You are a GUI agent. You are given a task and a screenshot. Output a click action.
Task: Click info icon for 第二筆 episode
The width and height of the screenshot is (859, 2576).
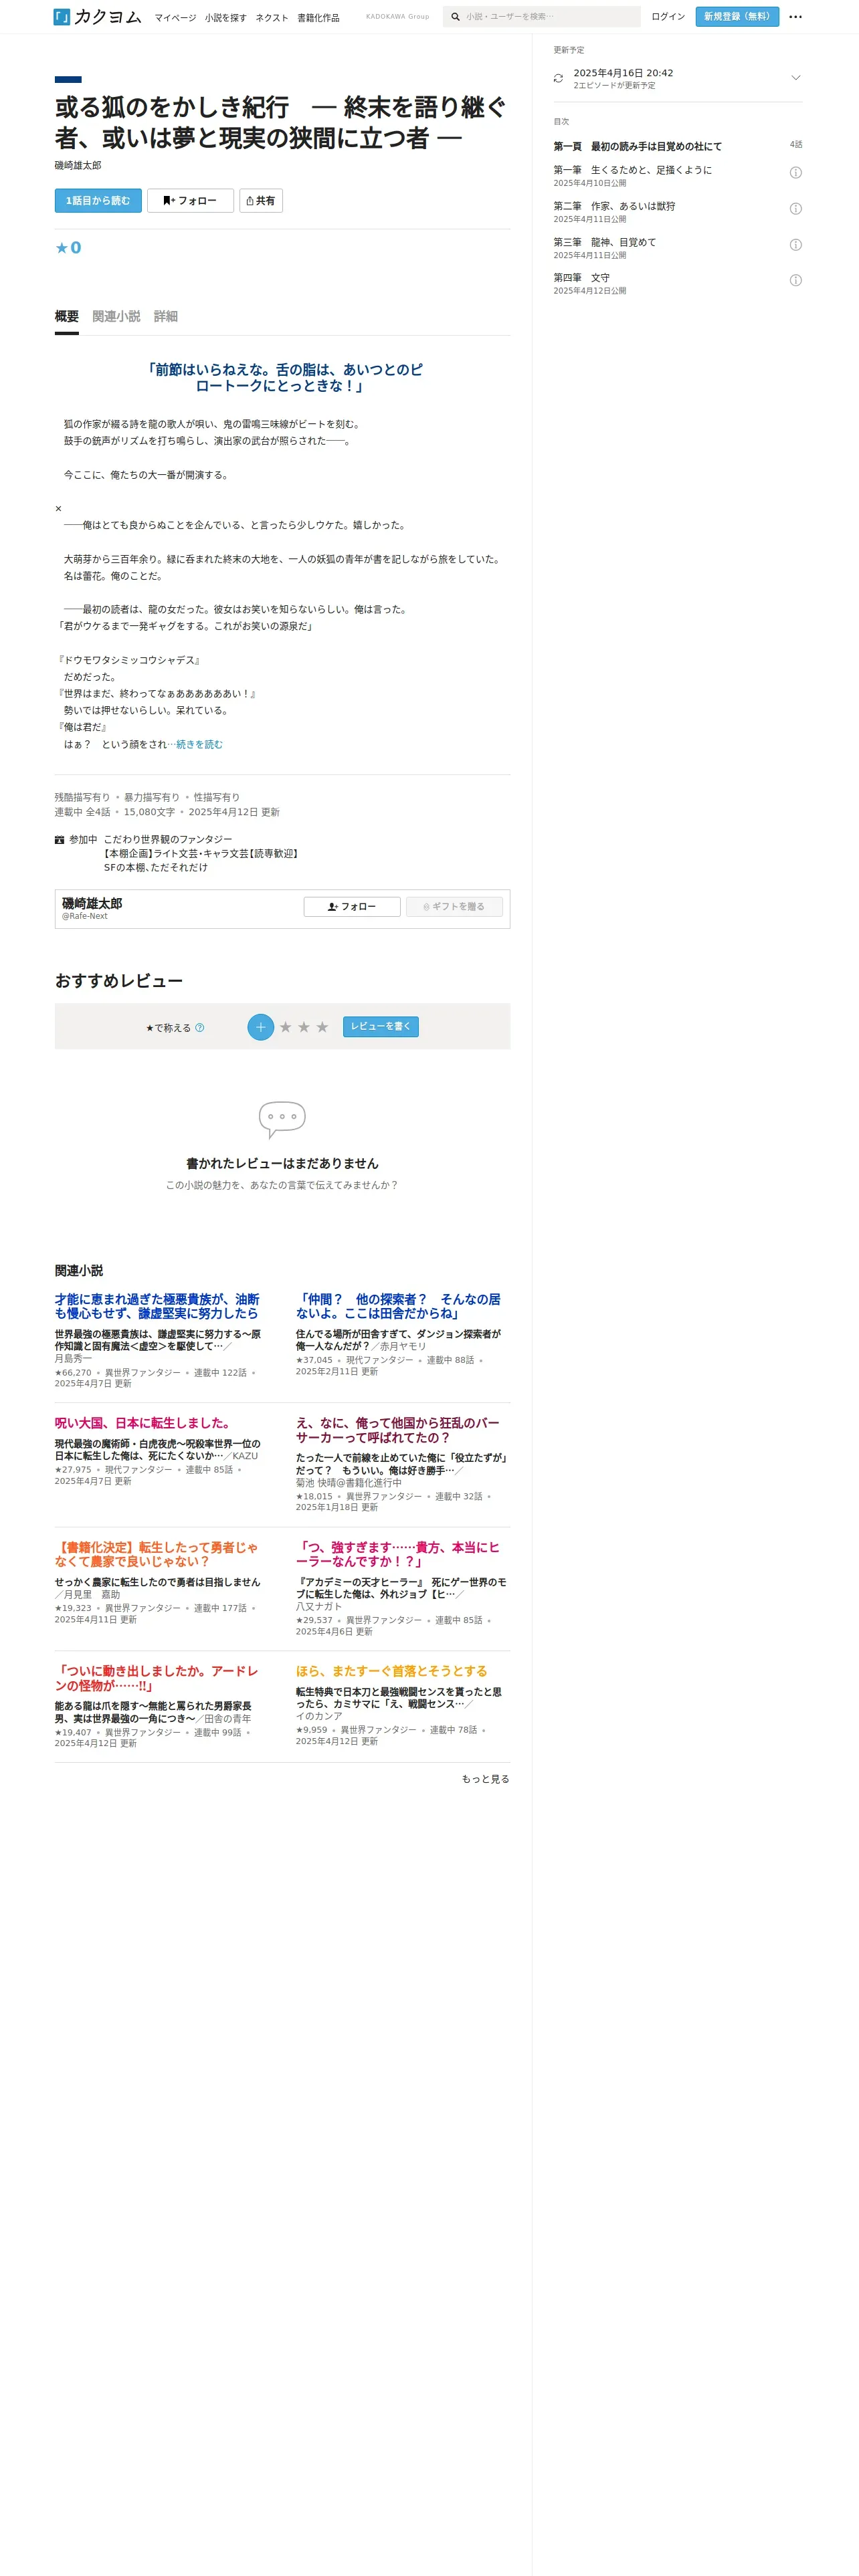pyautogui.click(x=795, y=209)
